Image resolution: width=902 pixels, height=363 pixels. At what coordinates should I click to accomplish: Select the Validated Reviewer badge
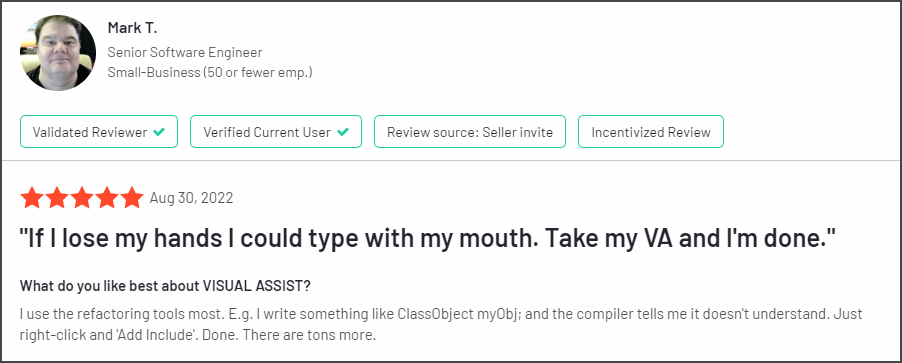point(99,132)
